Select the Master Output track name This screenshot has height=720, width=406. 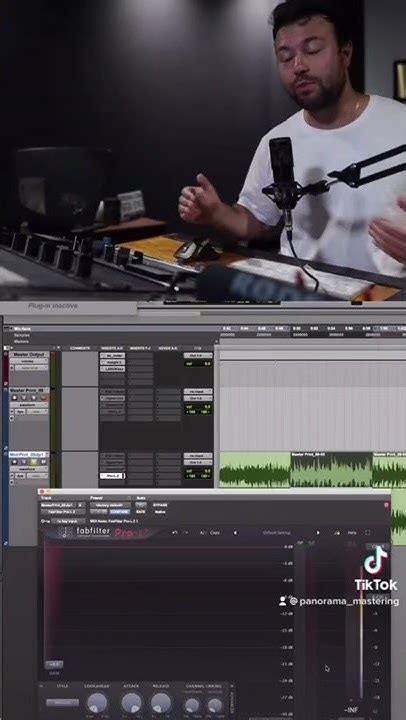tap(29, 355)
